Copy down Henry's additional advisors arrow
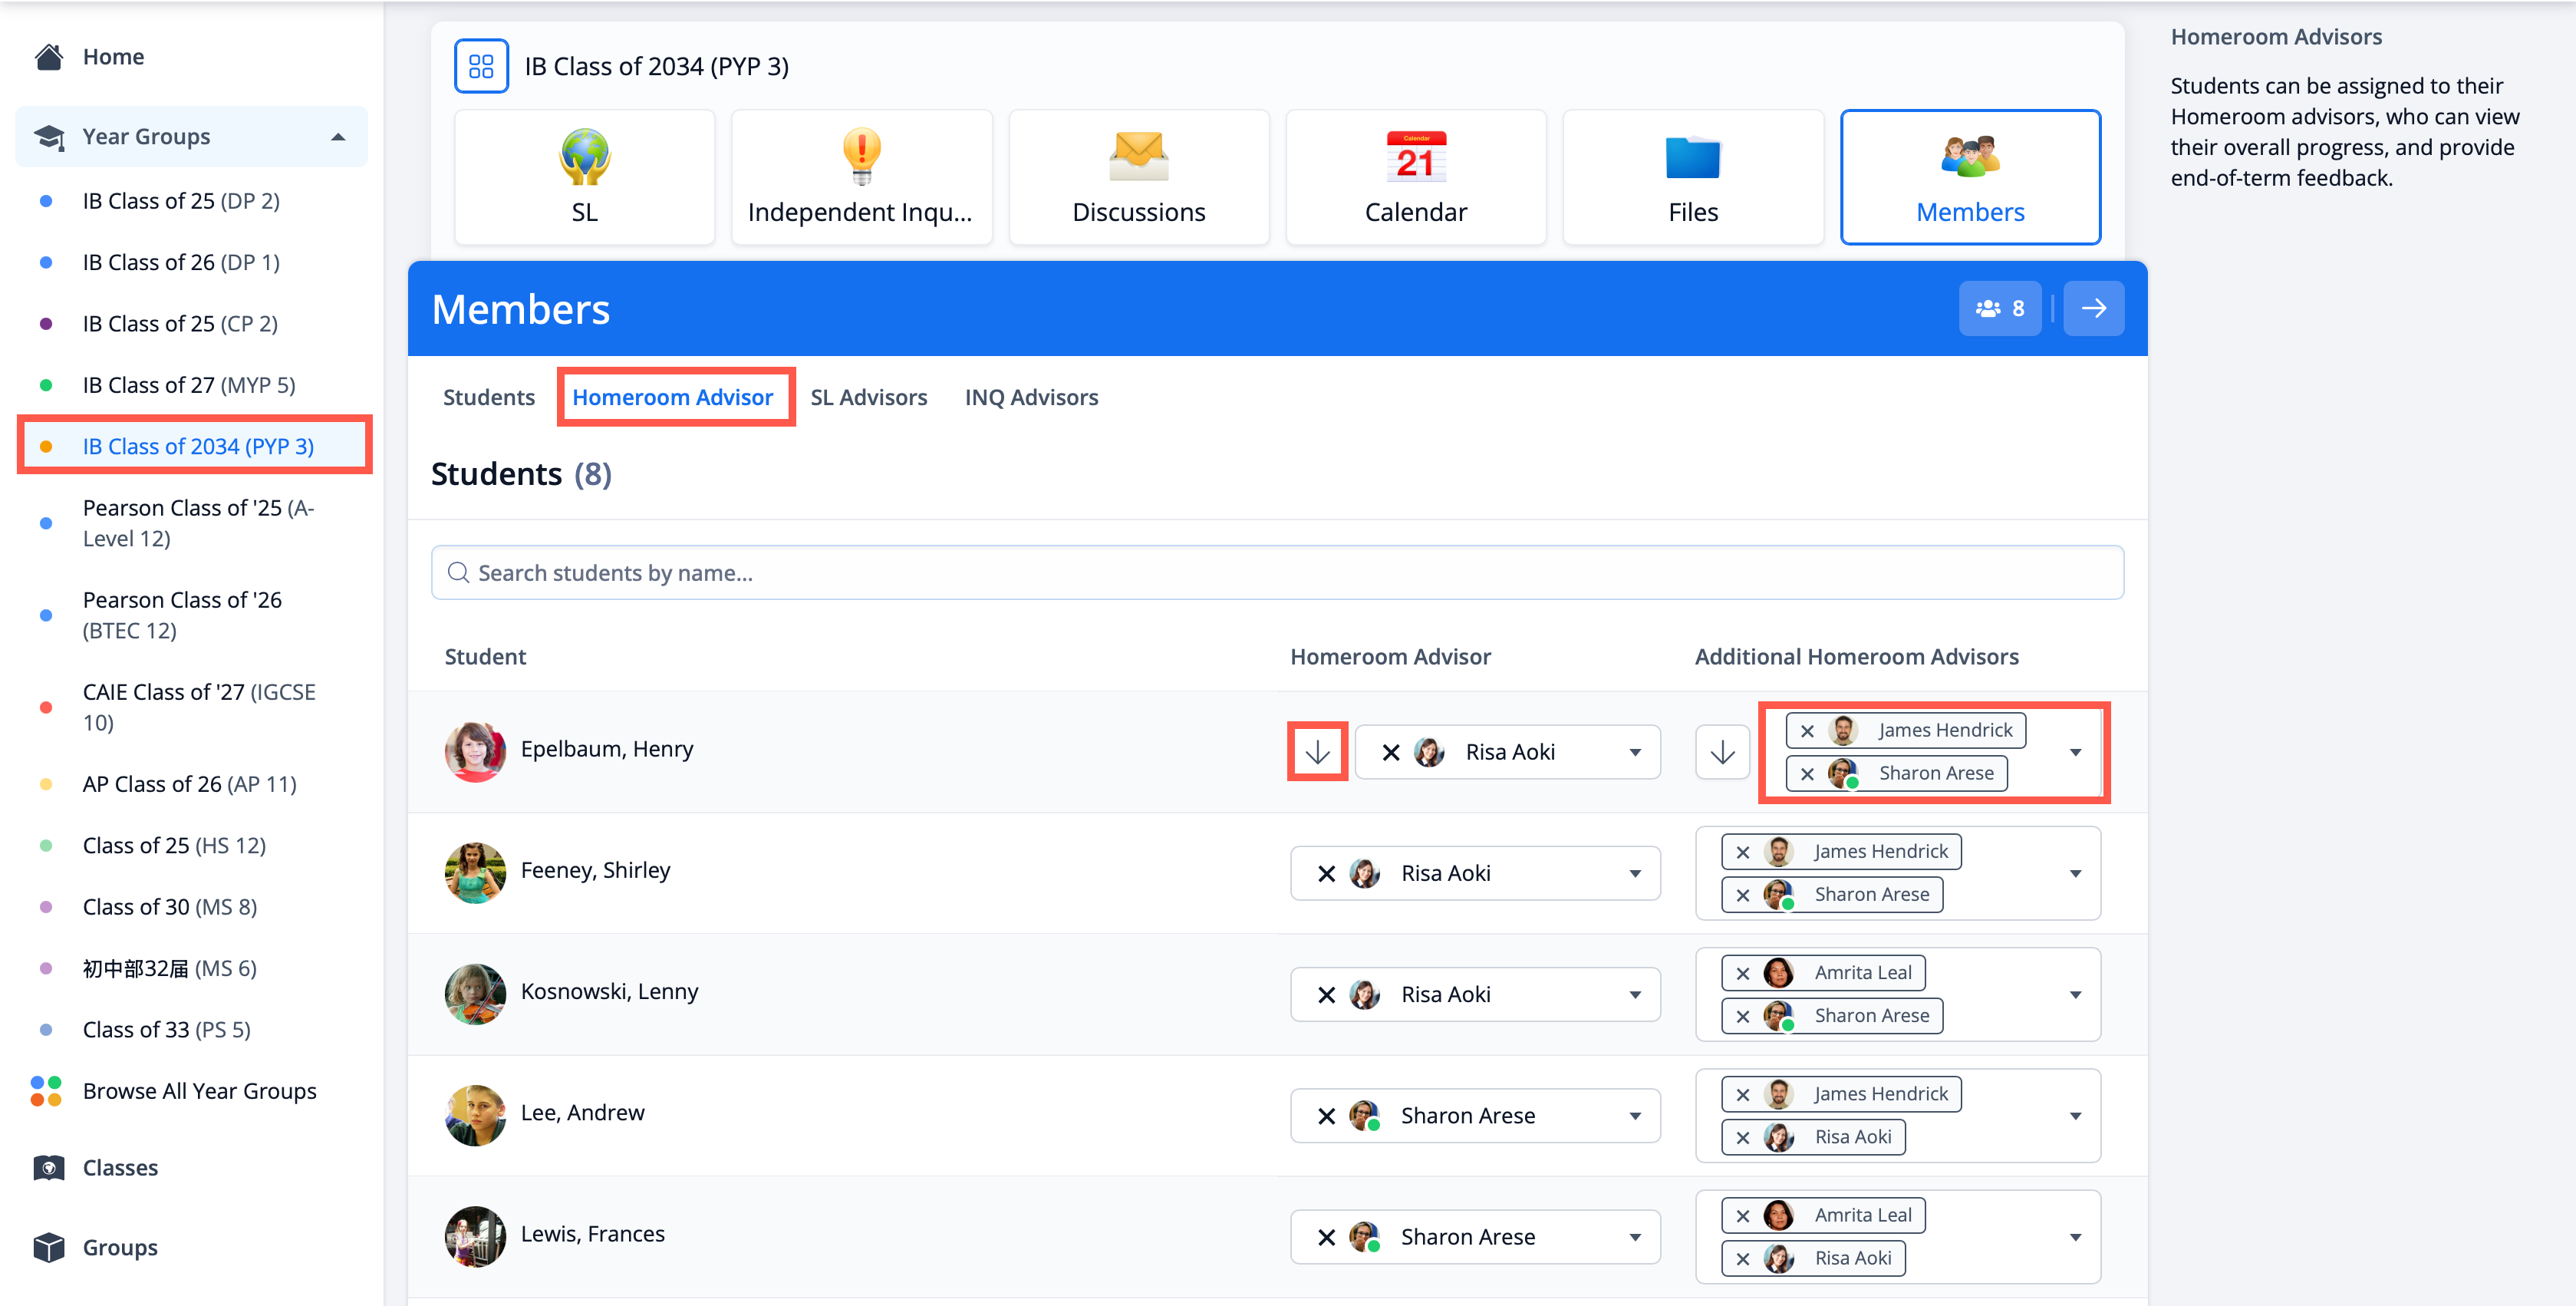2576x1306 pixels. coord(1722,752)
